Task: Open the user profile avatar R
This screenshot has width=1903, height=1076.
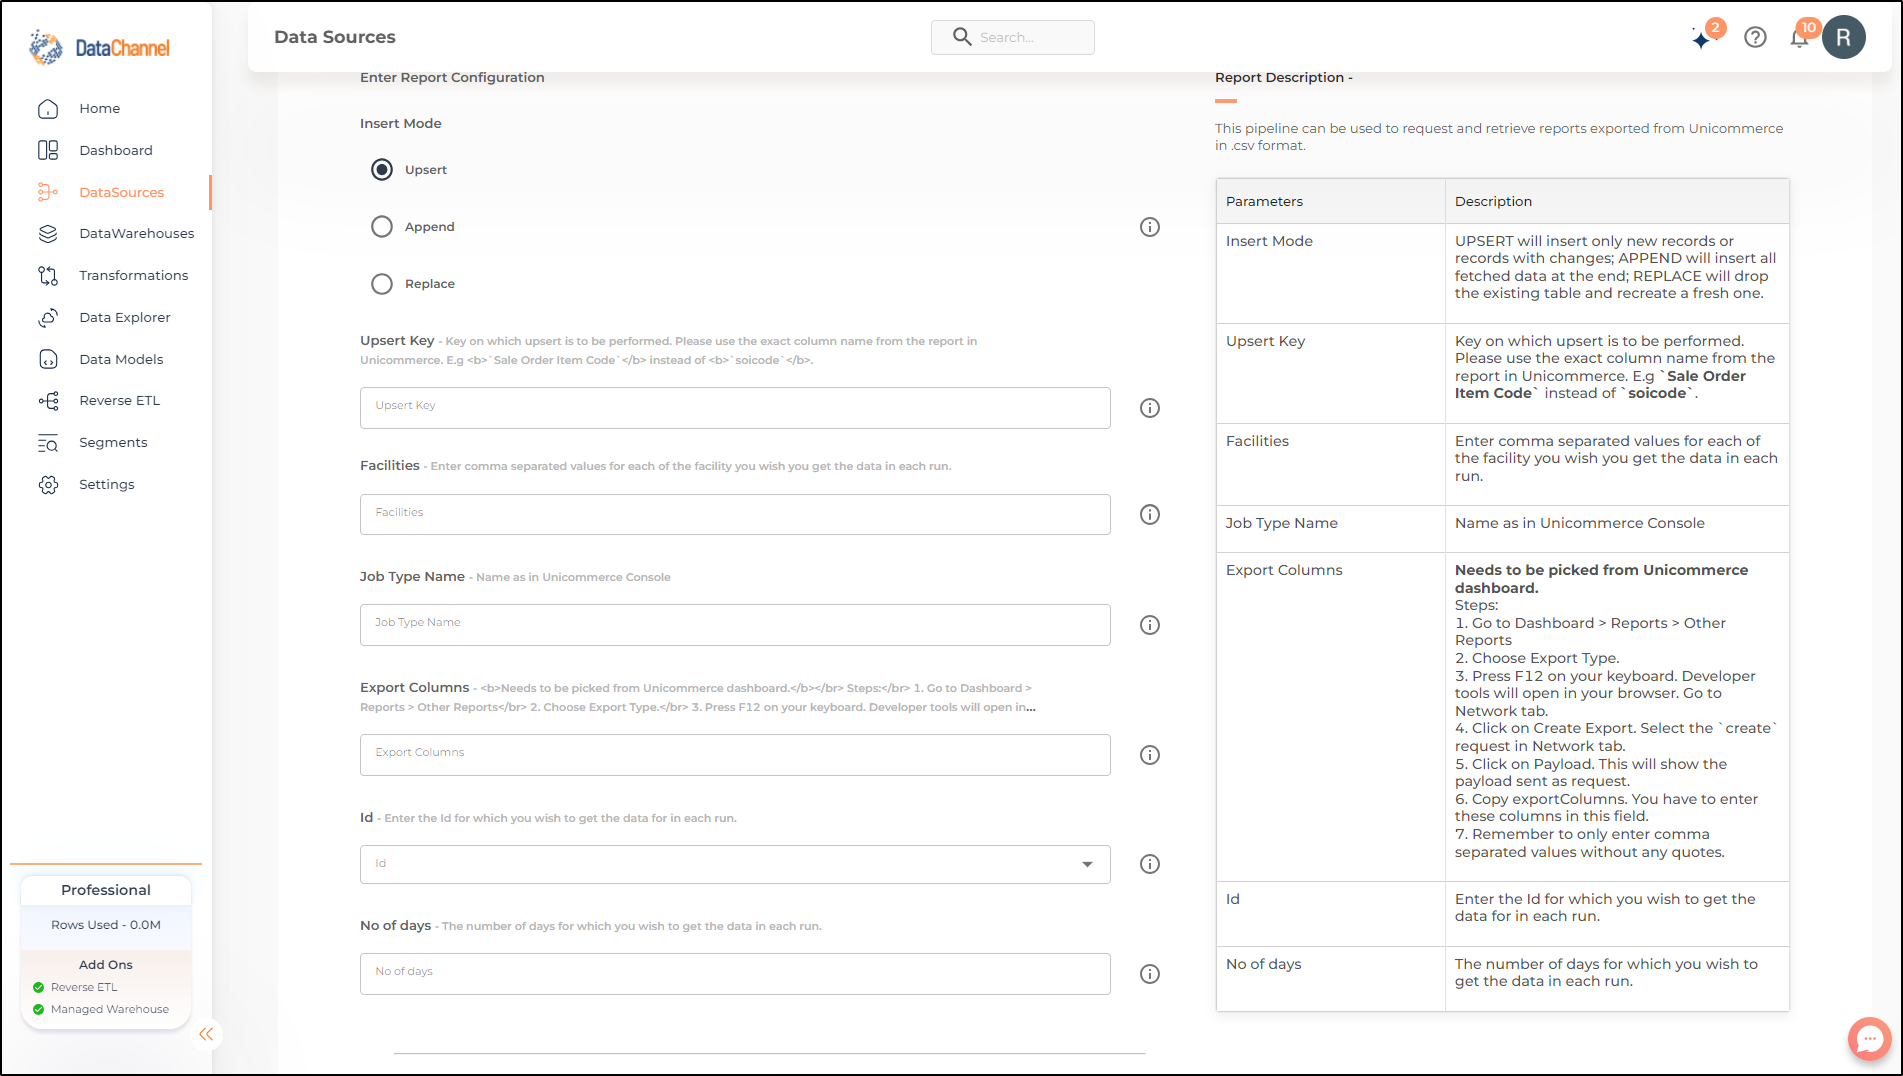Action: click(1843, 37)
